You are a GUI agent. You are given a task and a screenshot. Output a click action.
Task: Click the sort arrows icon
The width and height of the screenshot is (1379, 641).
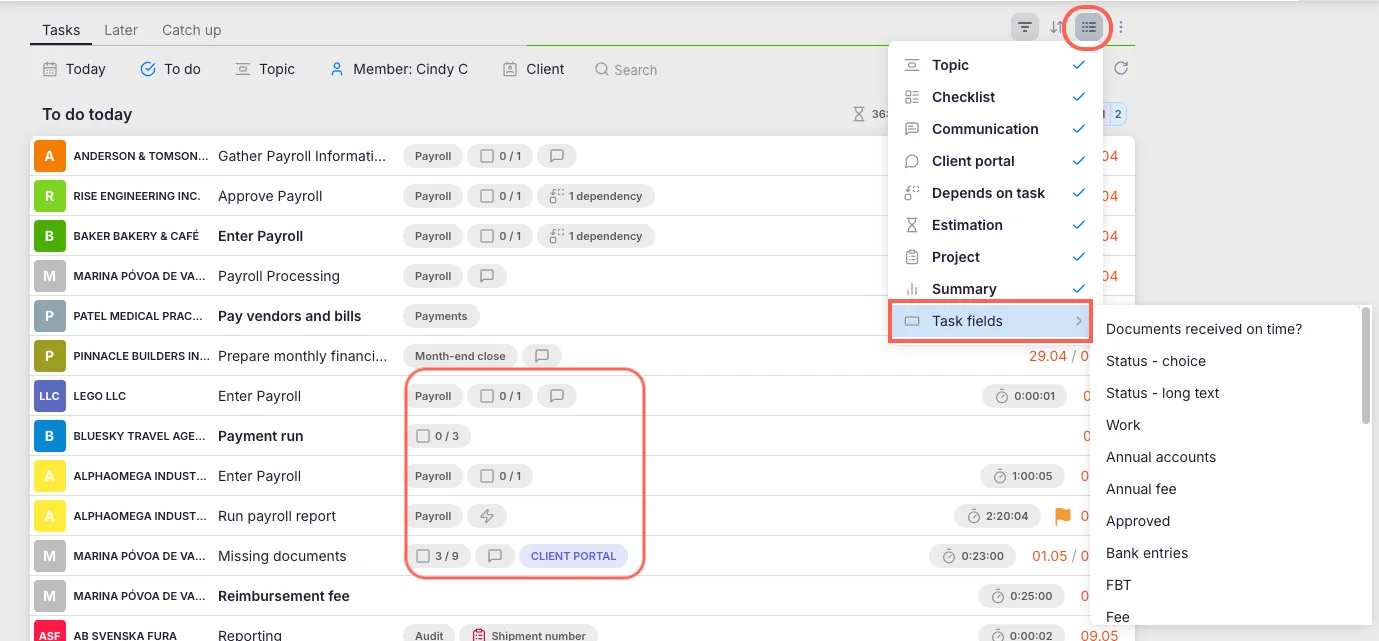(x=1057, y=27)
